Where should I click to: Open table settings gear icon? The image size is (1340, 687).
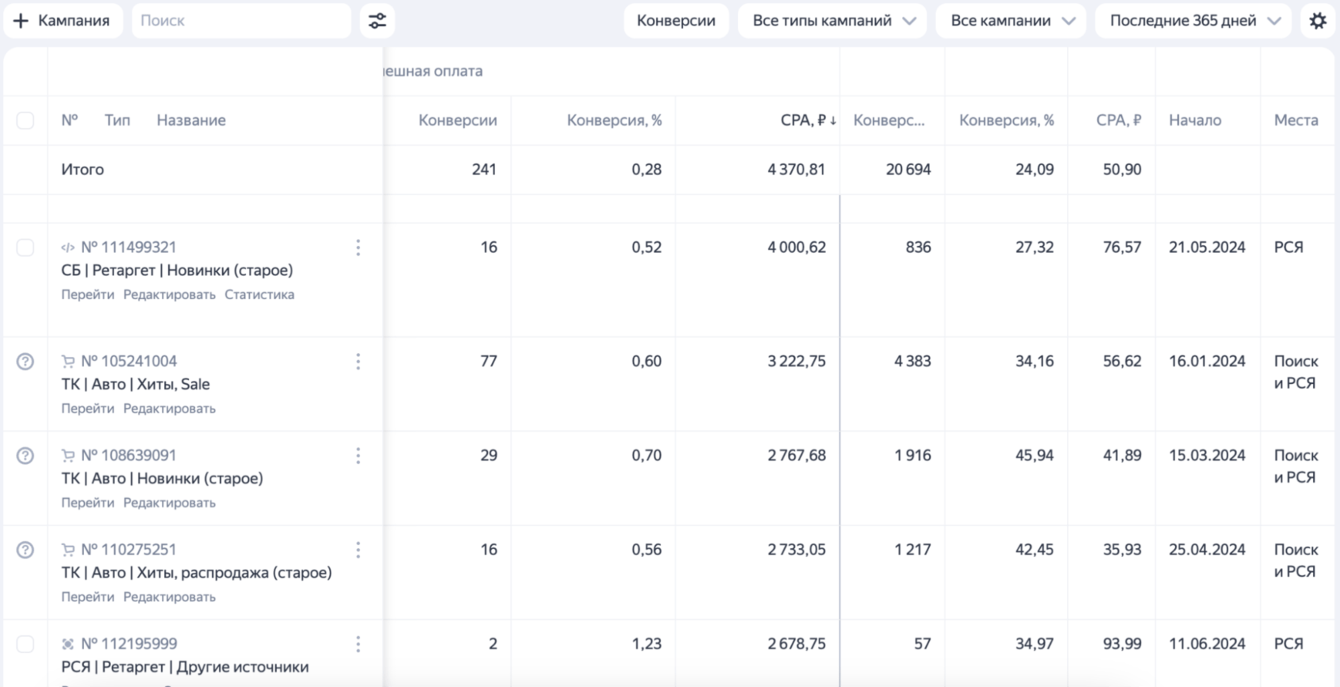pos(1318,21)
